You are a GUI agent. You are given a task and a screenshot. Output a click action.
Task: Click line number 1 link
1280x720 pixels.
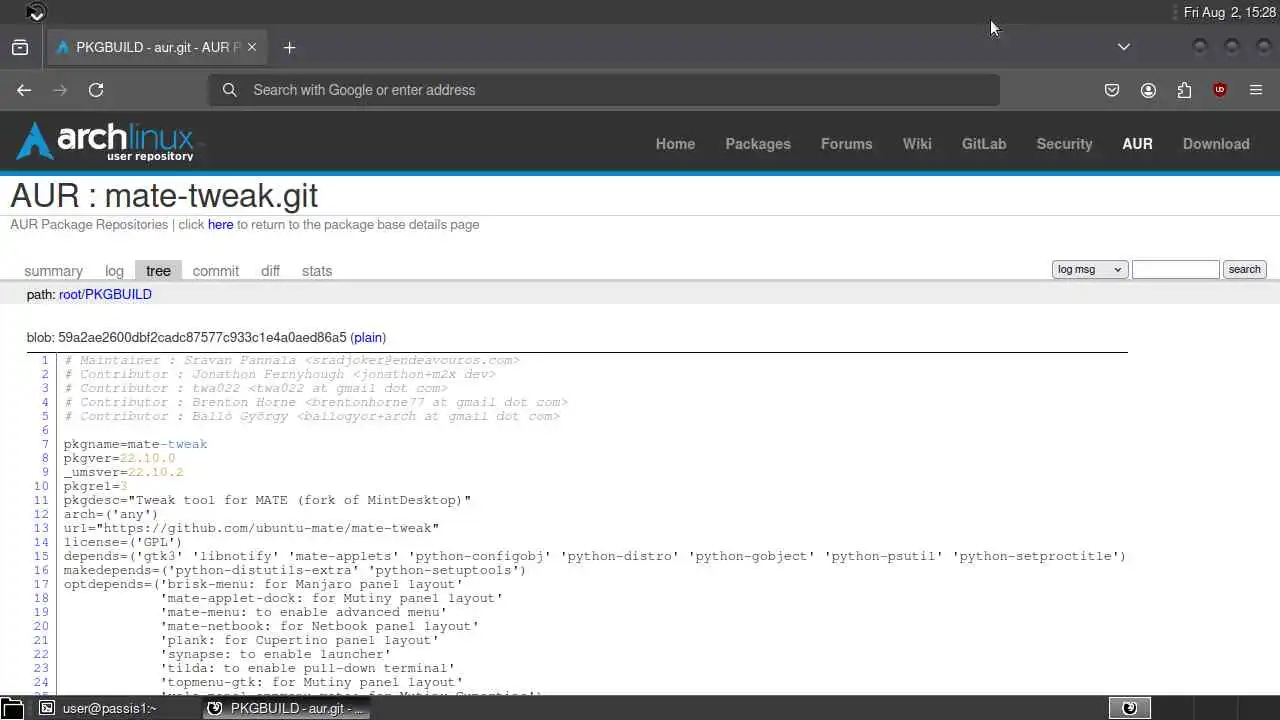(45, 360)
